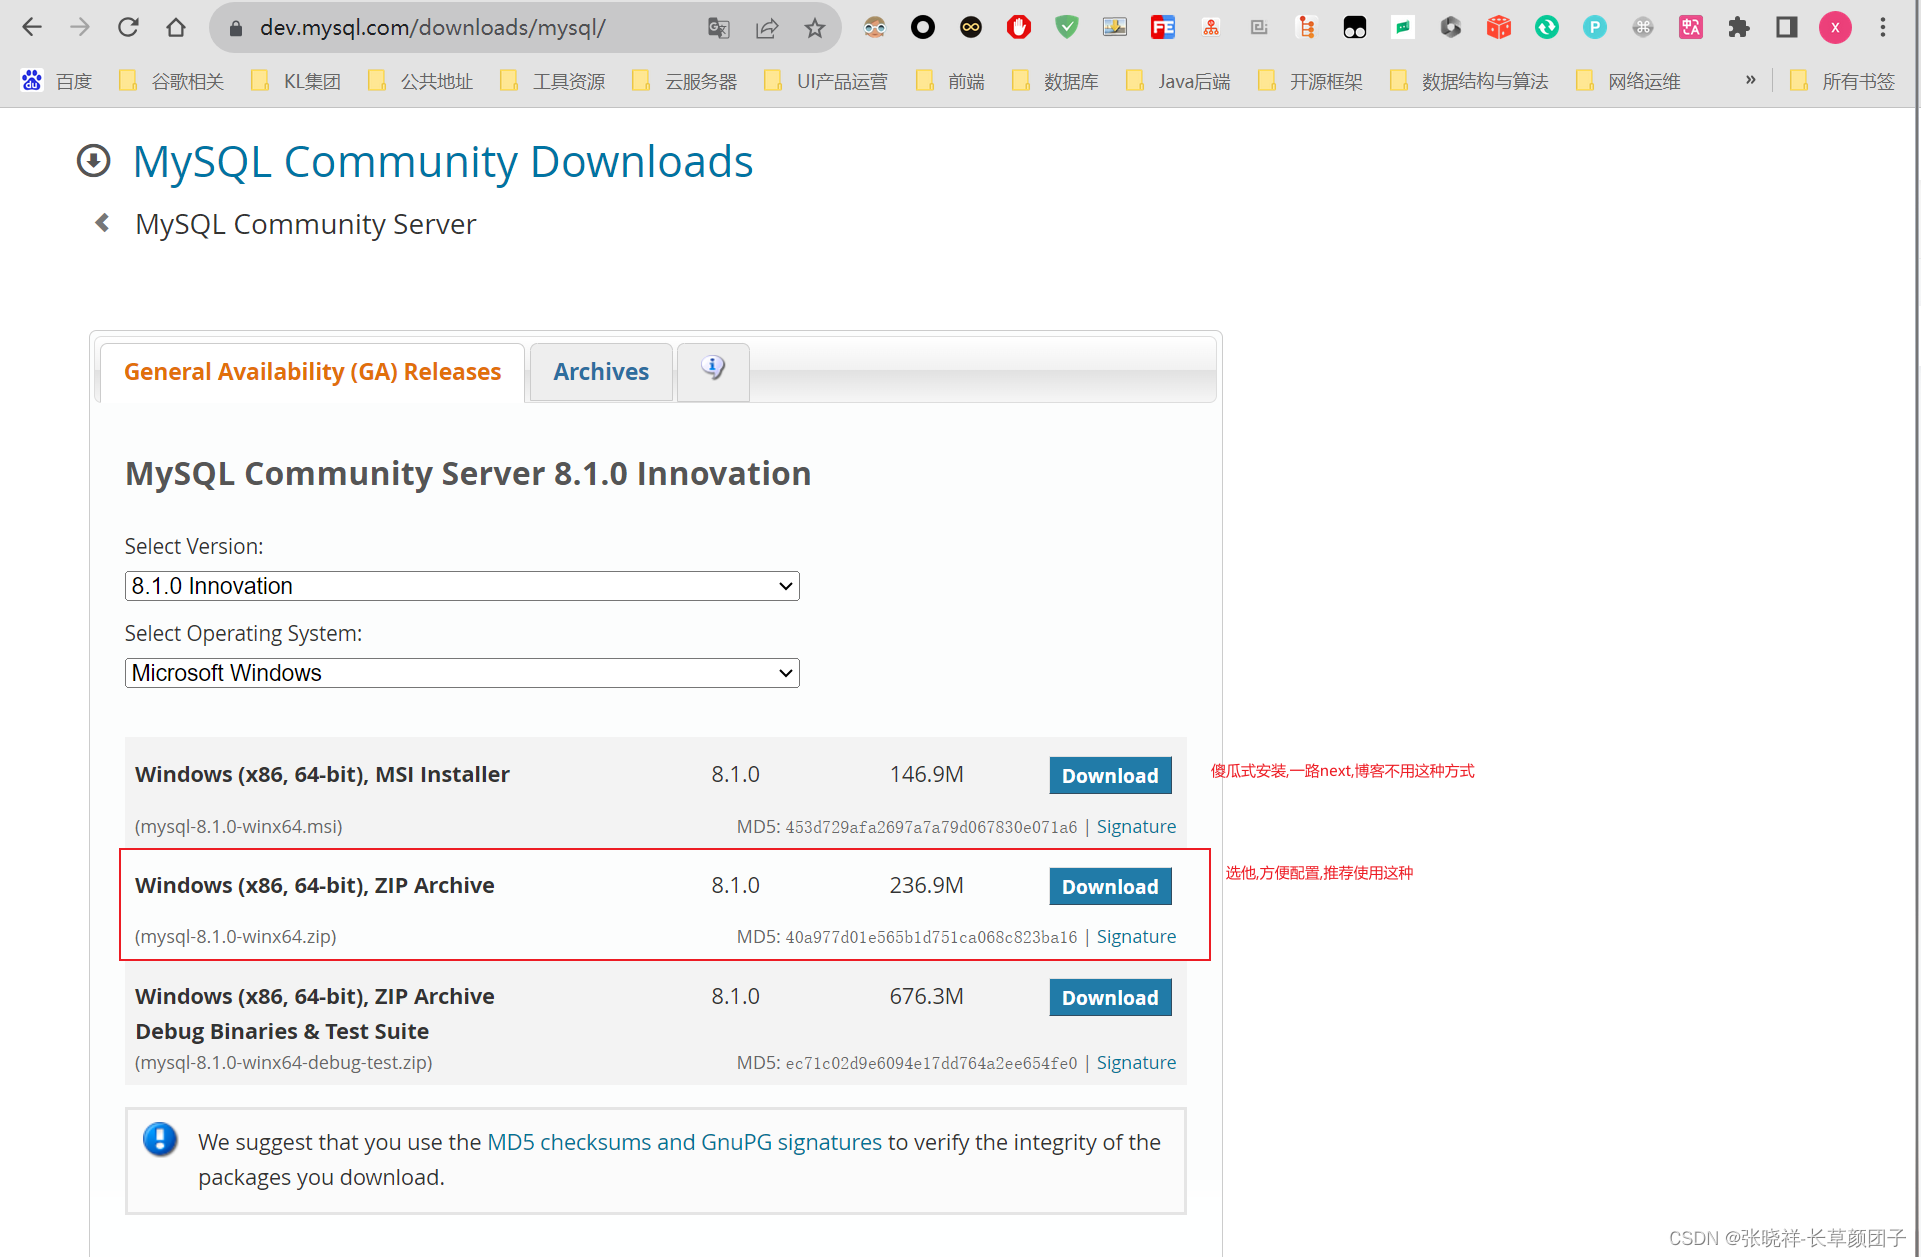This screenshot has height=1257, width=1921.
Task: Open the 谷歌相关 bookmark folder
Action: coord(171,81)
